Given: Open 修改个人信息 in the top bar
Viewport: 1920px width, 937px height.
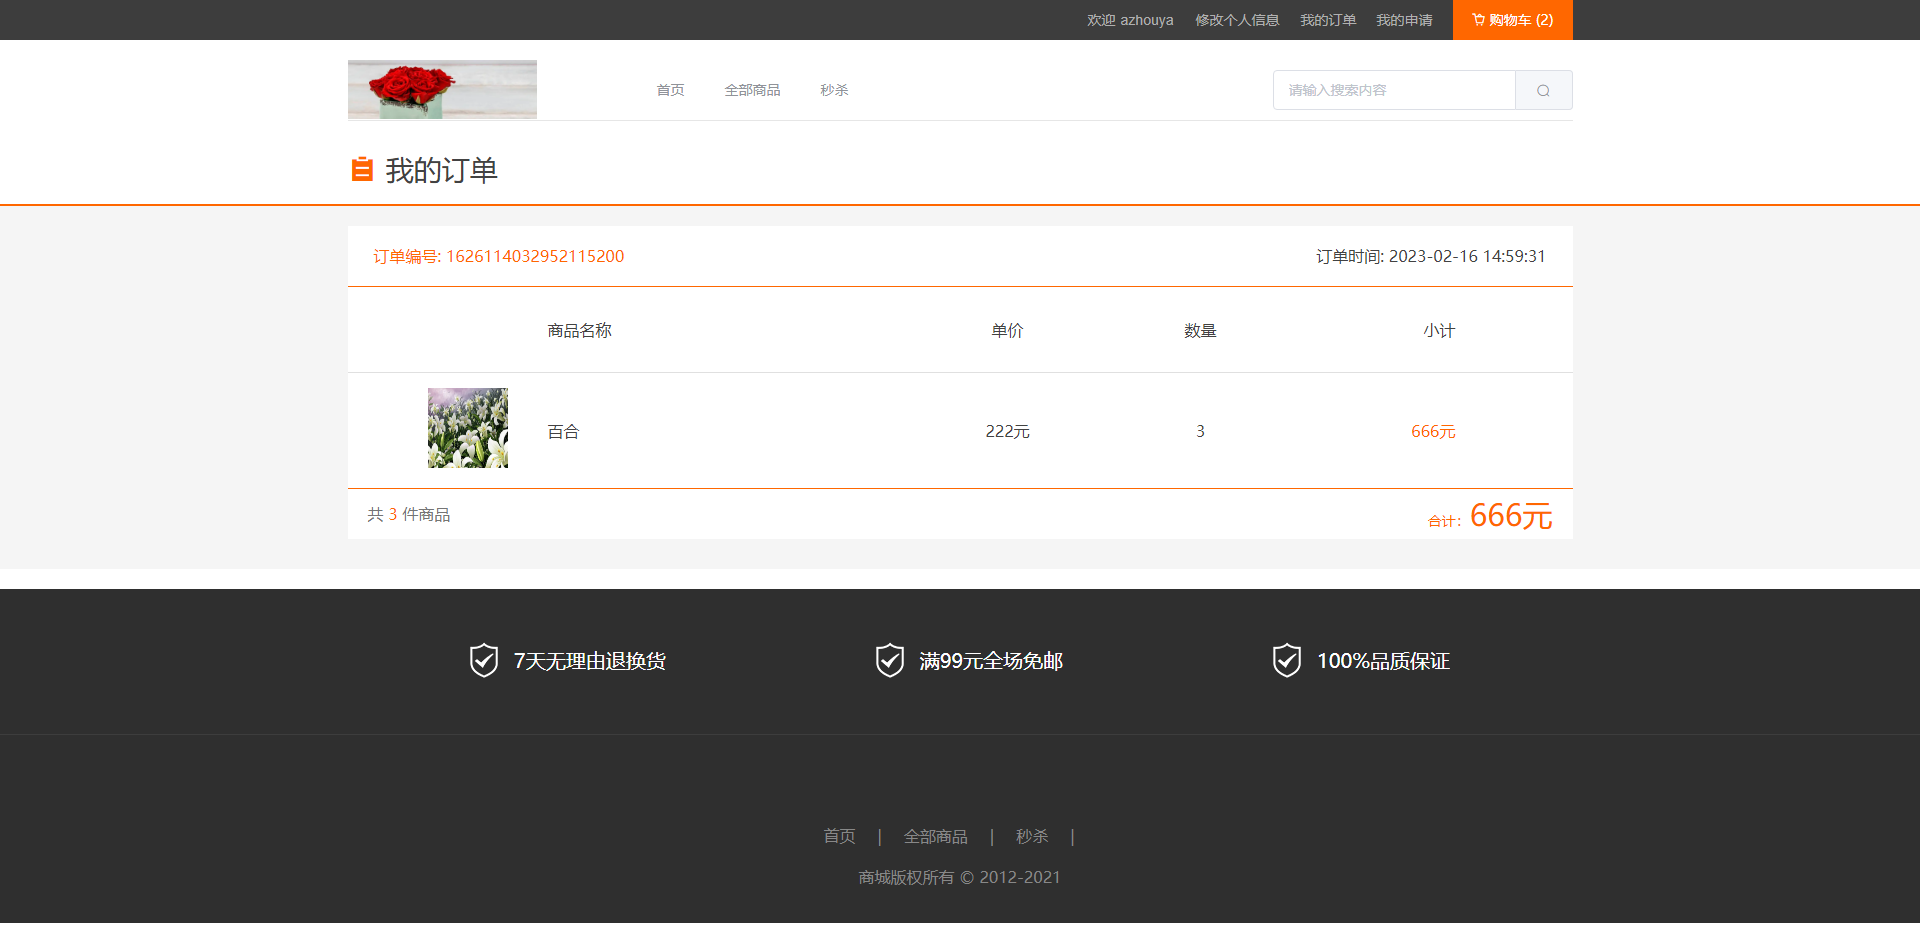Looking at the screenshot, I should coord(1237,20).
